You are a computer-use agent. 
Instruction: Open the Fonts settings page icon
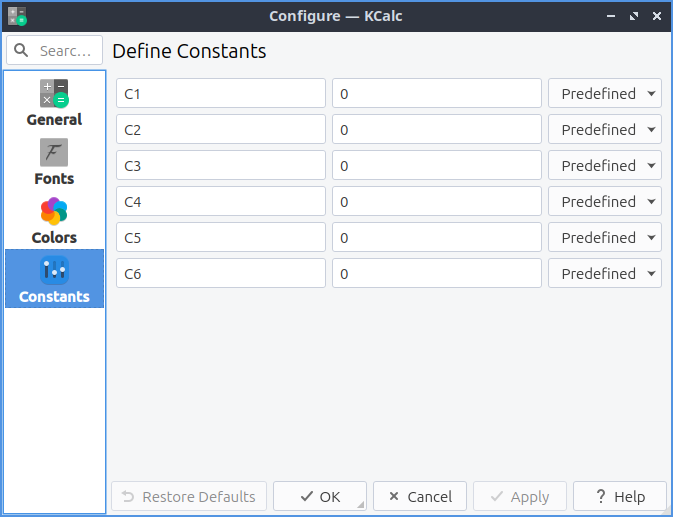[54, 153]
